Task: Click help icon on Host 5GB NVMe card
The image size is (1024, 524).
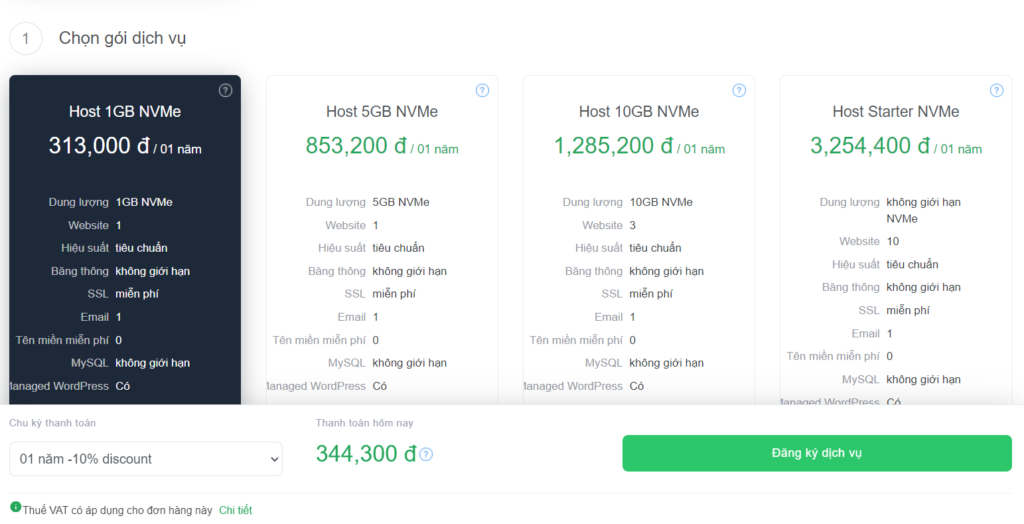Action: [482, 90]
